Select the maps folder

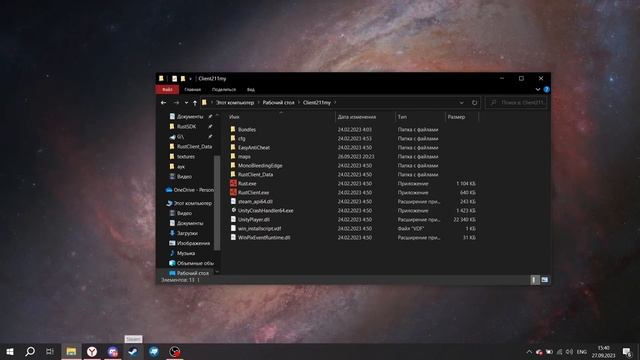pos(244,156)
